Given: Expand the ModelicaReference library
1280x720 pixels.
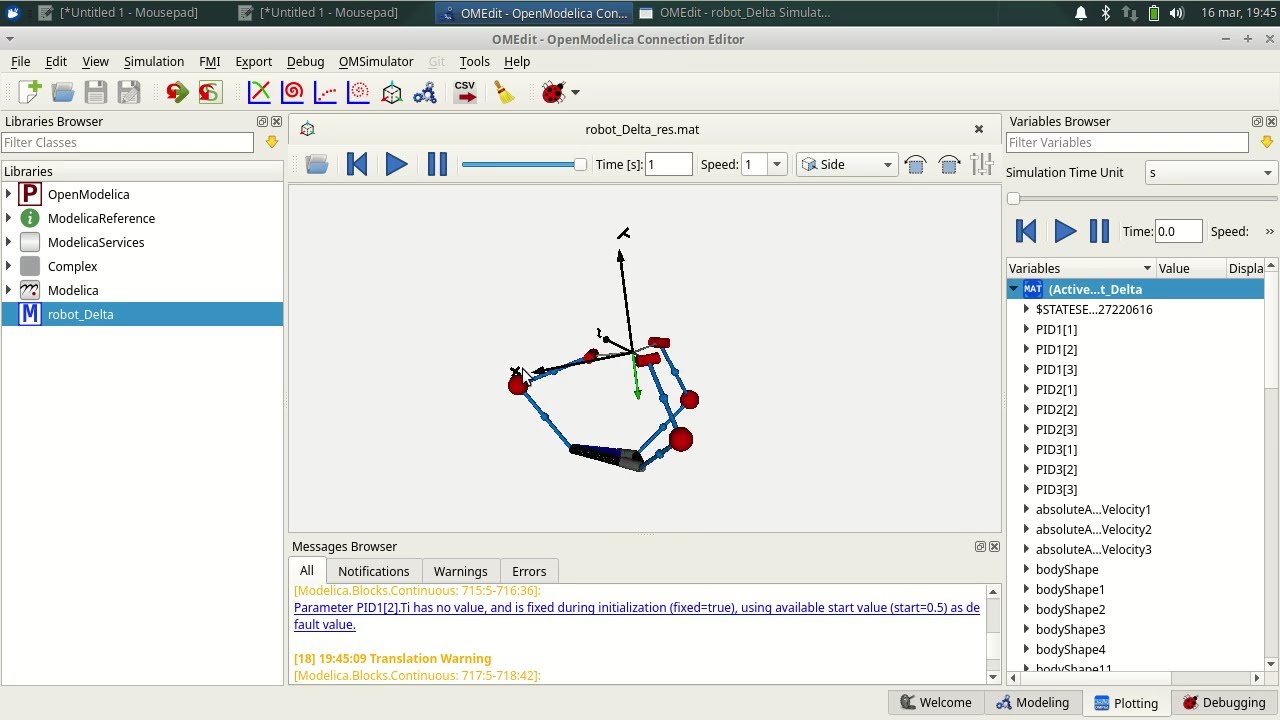Looking at the screenshot, I should [9, 218].
